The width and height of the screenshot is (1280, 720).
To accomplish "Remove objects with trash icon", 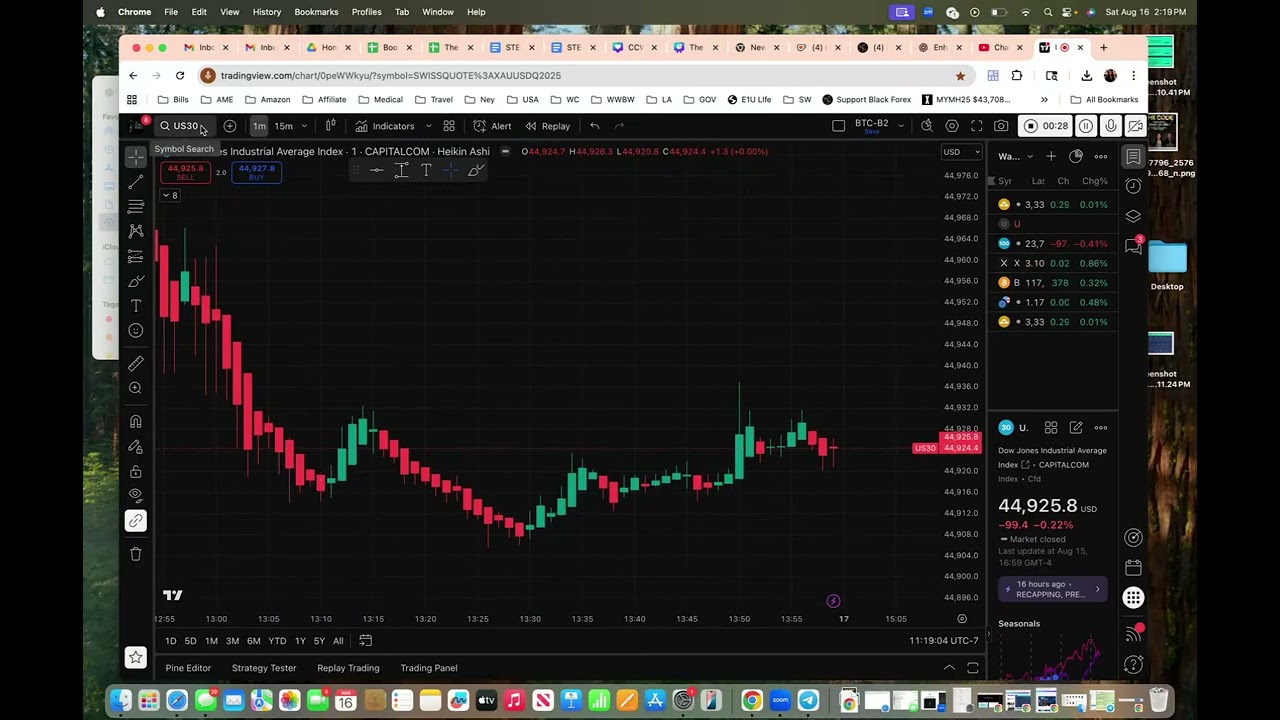I will (x=136, y=553).
